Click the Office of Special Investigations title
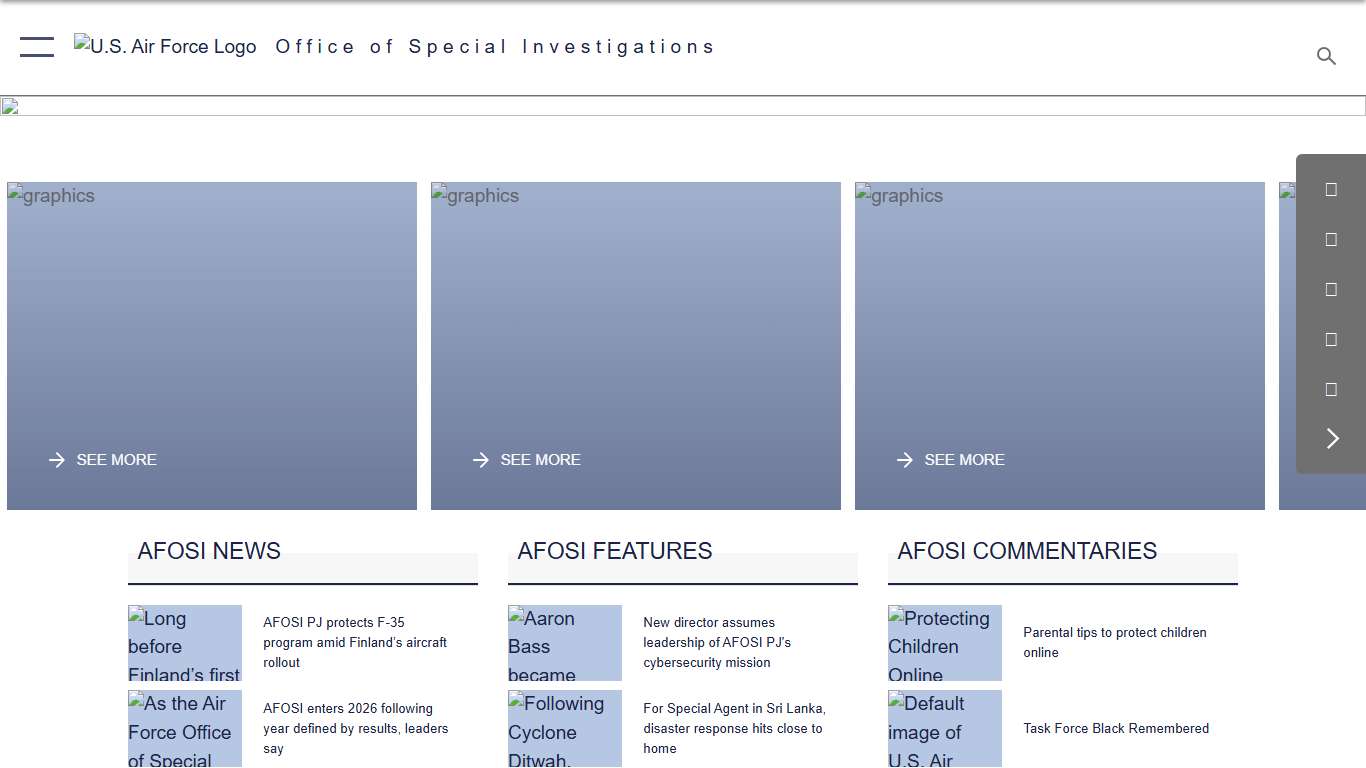This screenshot has height=768, width=1366. [495, 47]
